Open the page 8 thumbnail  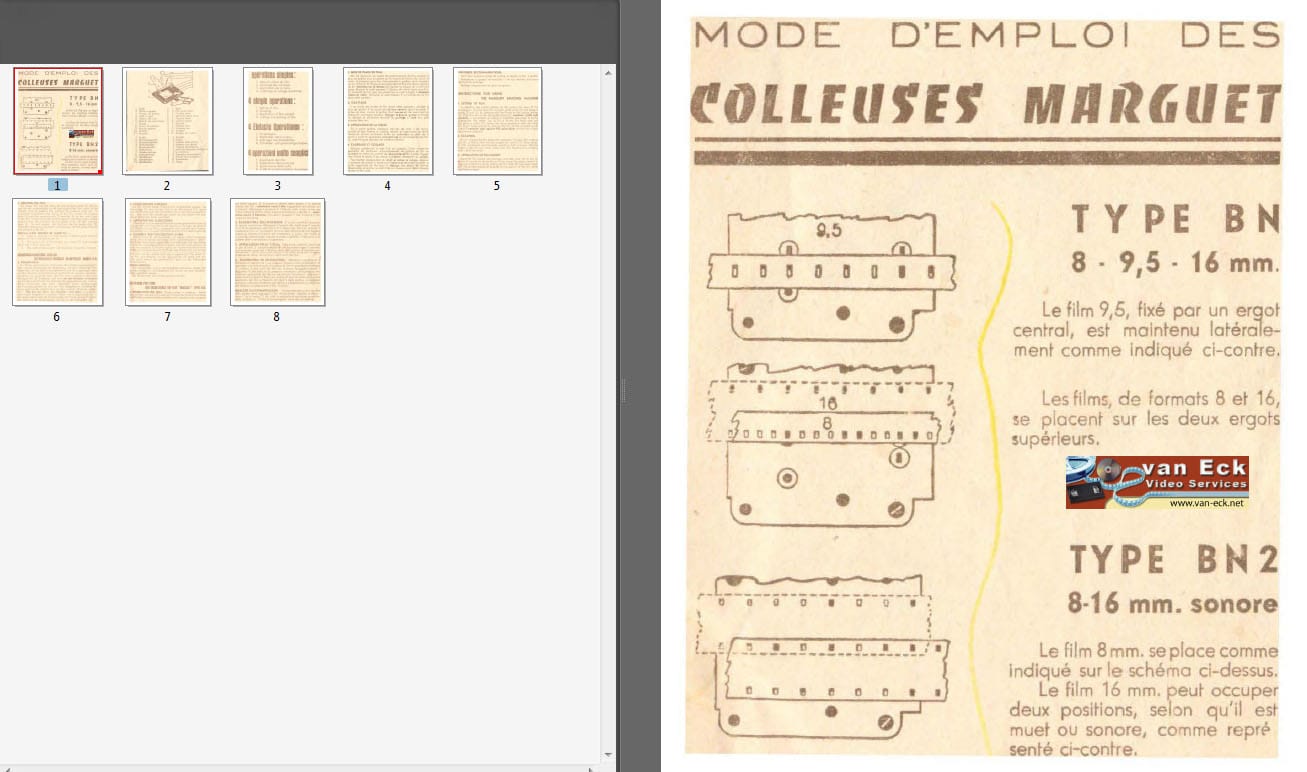click(x=277, y=252)
